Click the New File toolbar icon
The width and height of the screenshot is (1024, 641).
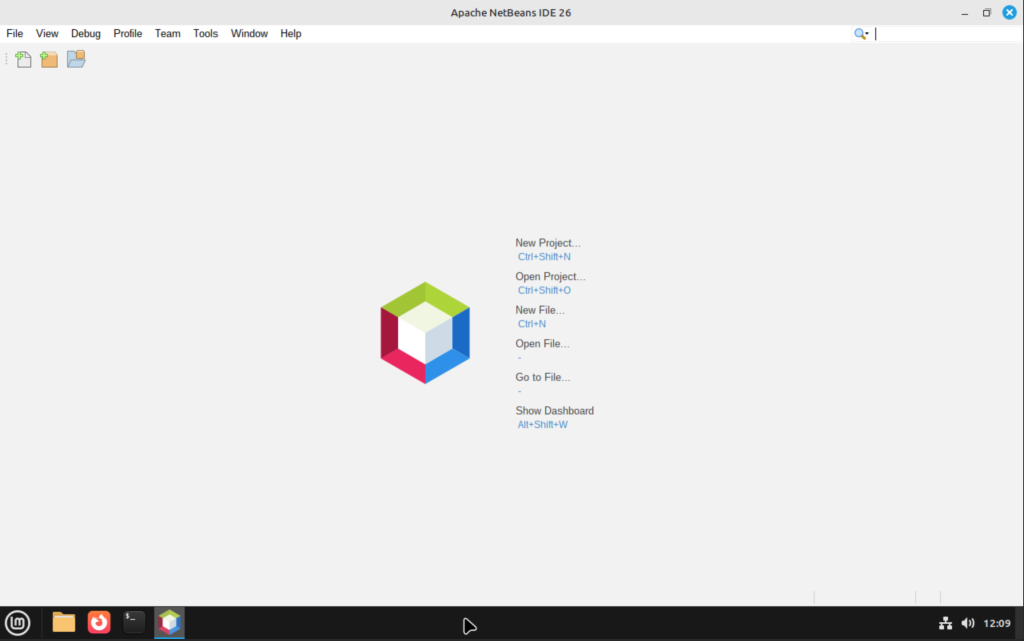[x=22, y=59]
